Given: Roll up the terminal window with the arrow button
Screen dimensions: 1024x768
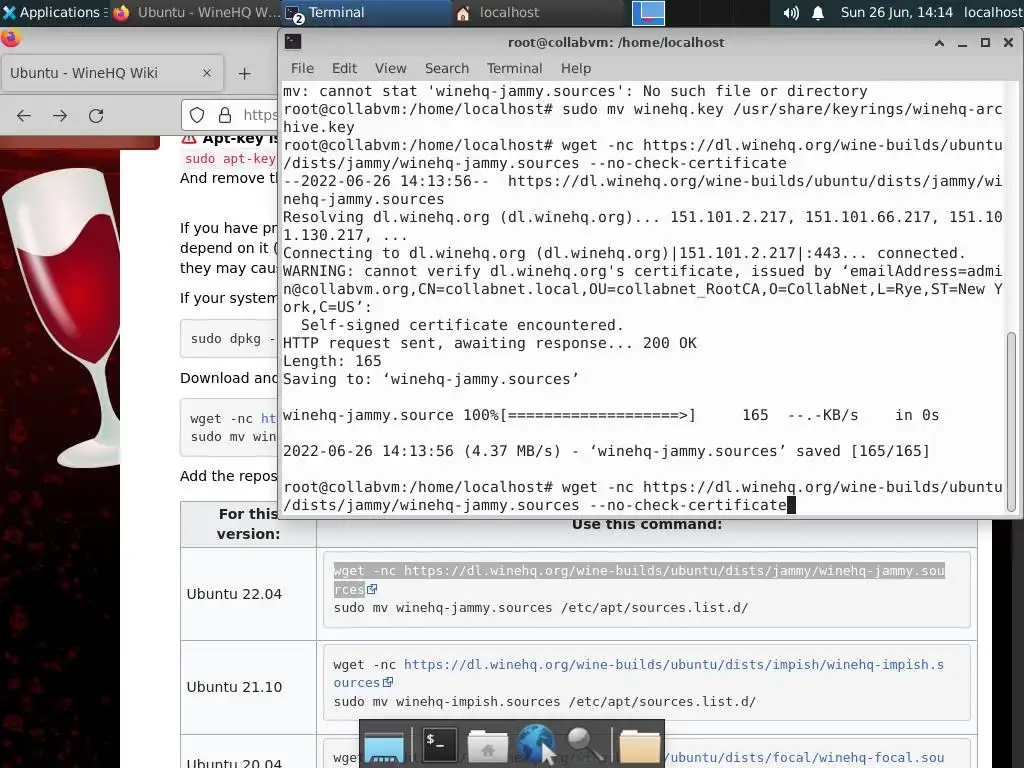Looking at the screenshot, I should pos(939,43).
